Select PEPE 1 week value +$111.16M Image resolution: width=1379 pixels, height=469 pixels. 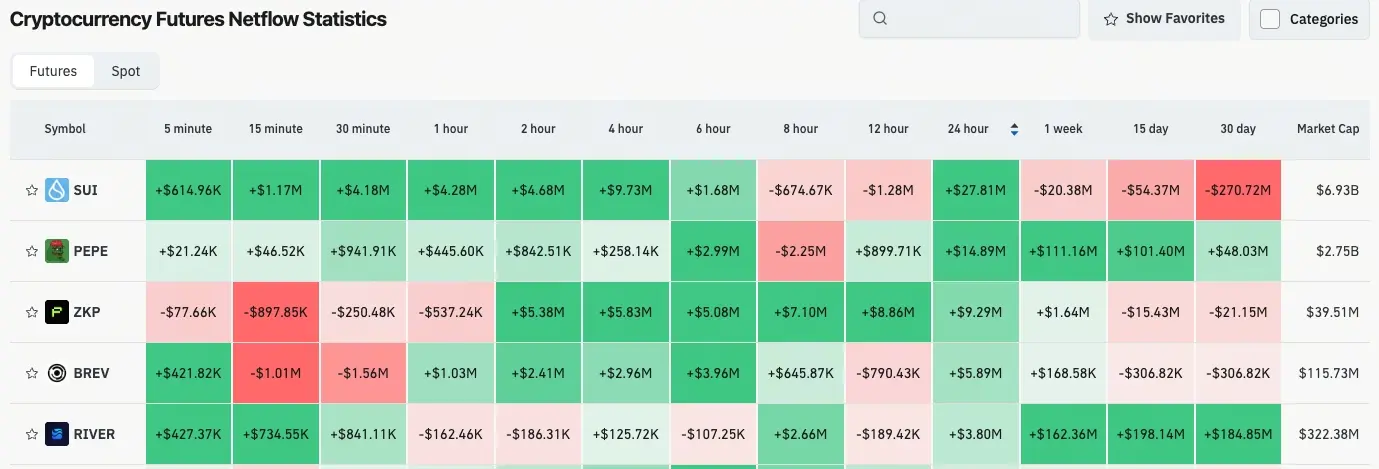(1063, 251)
